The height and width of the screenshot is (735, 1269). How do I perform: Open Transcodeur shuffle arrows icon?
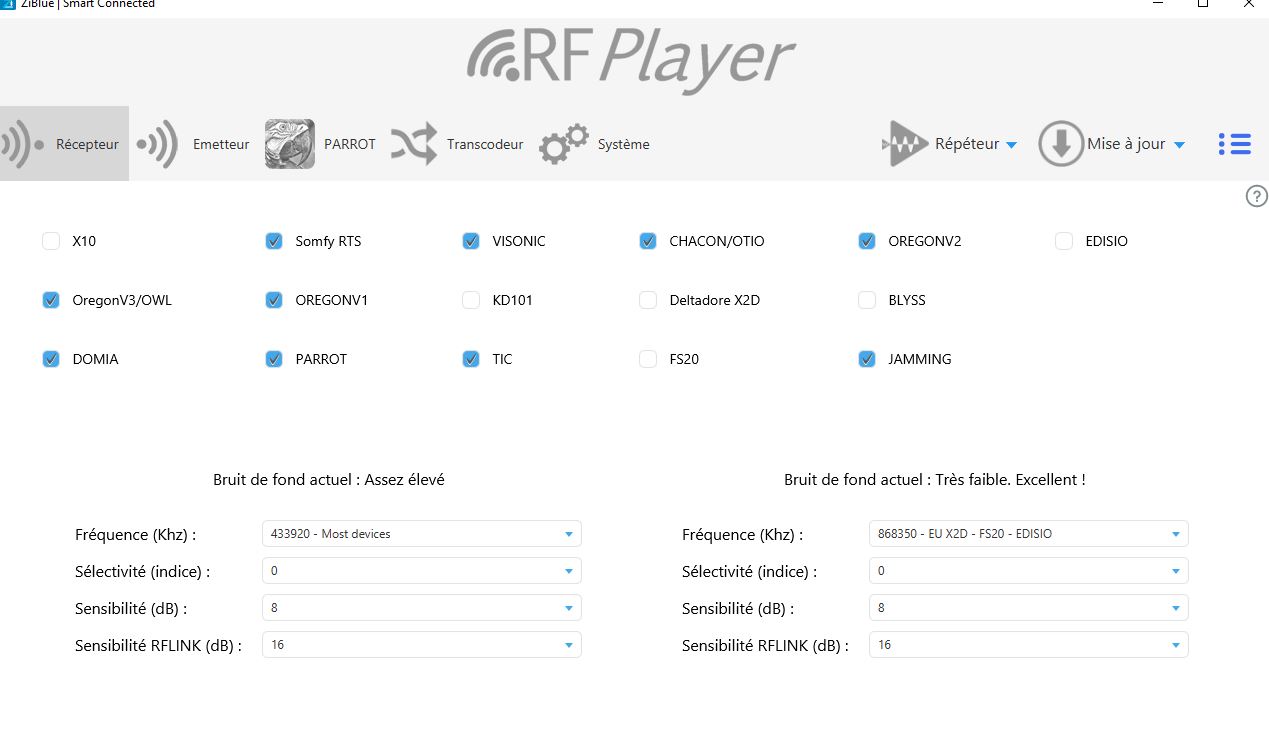414,144
